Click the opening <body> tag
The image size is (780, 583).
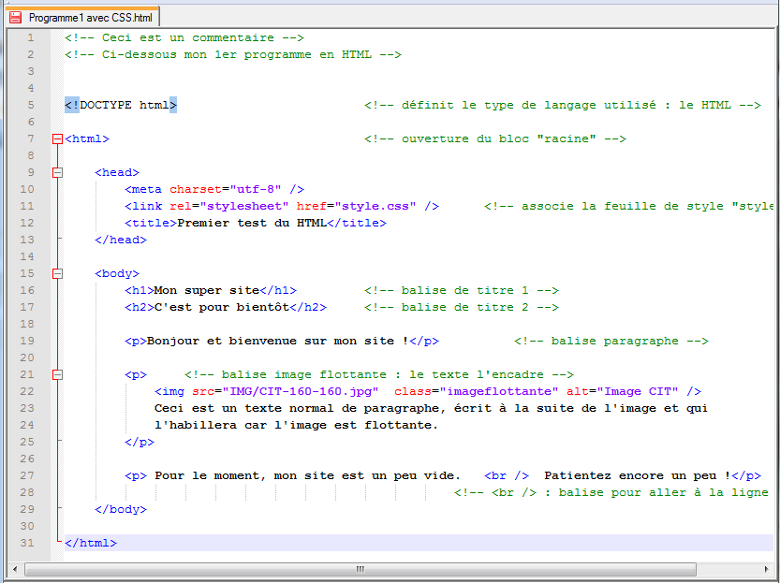coord(117,274)
